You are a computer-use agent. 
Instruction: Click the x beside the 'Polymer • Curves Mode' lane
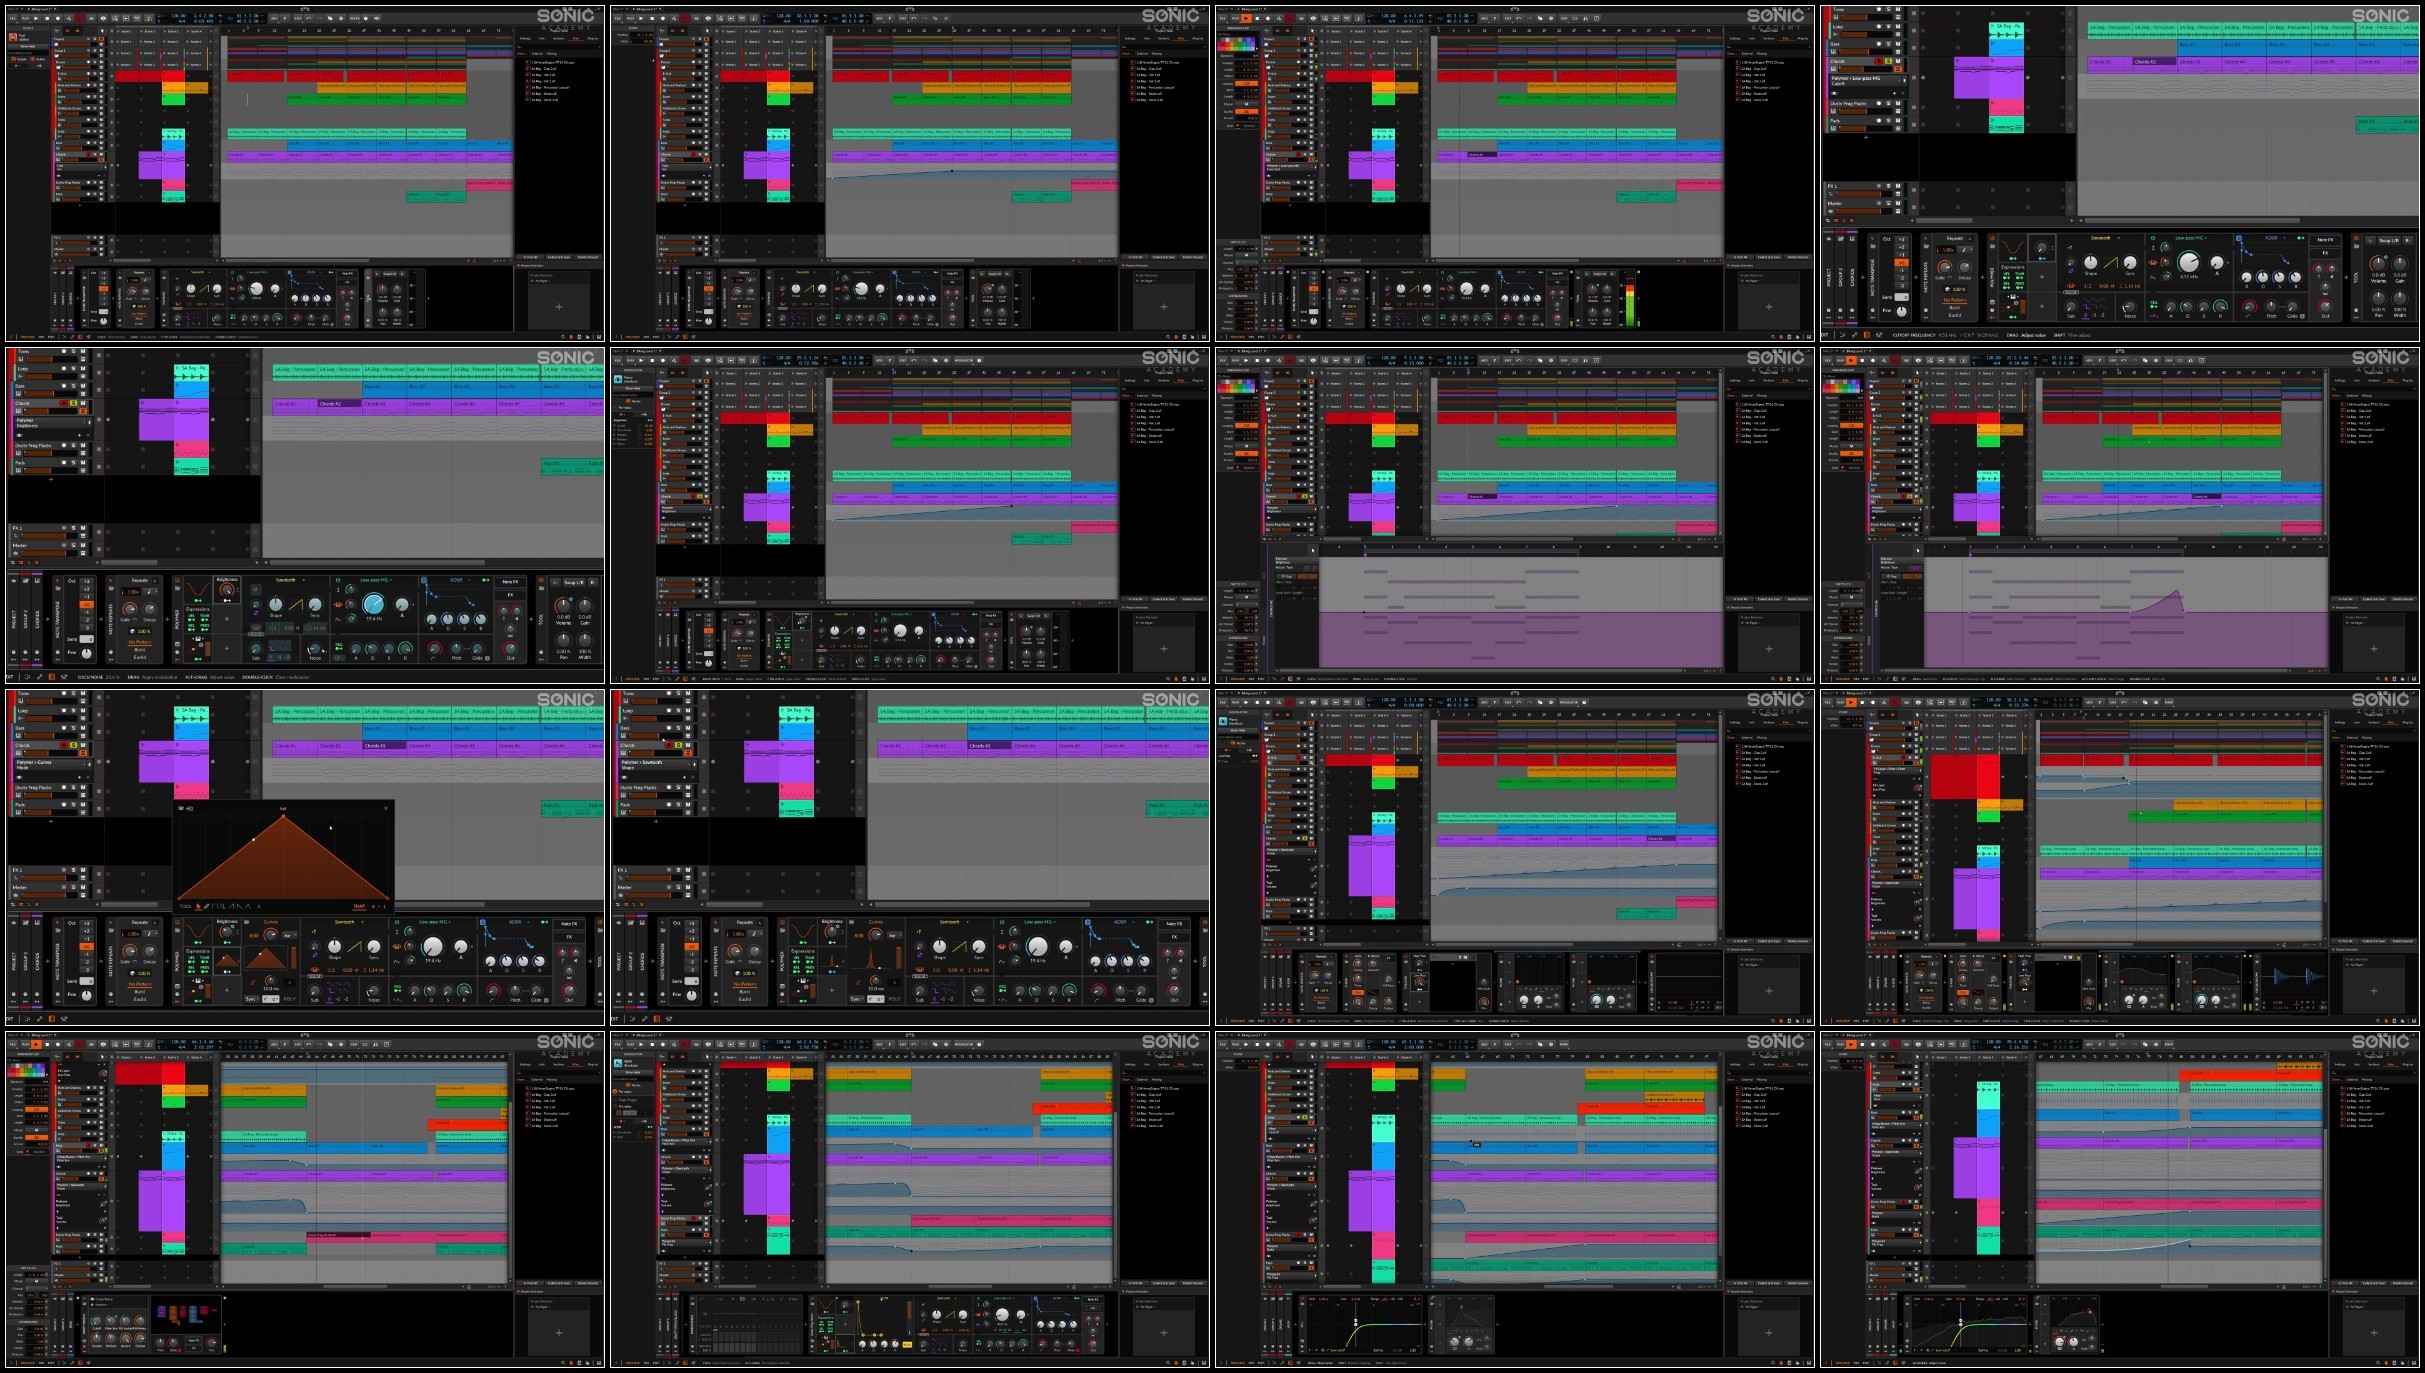click(88, 777)
